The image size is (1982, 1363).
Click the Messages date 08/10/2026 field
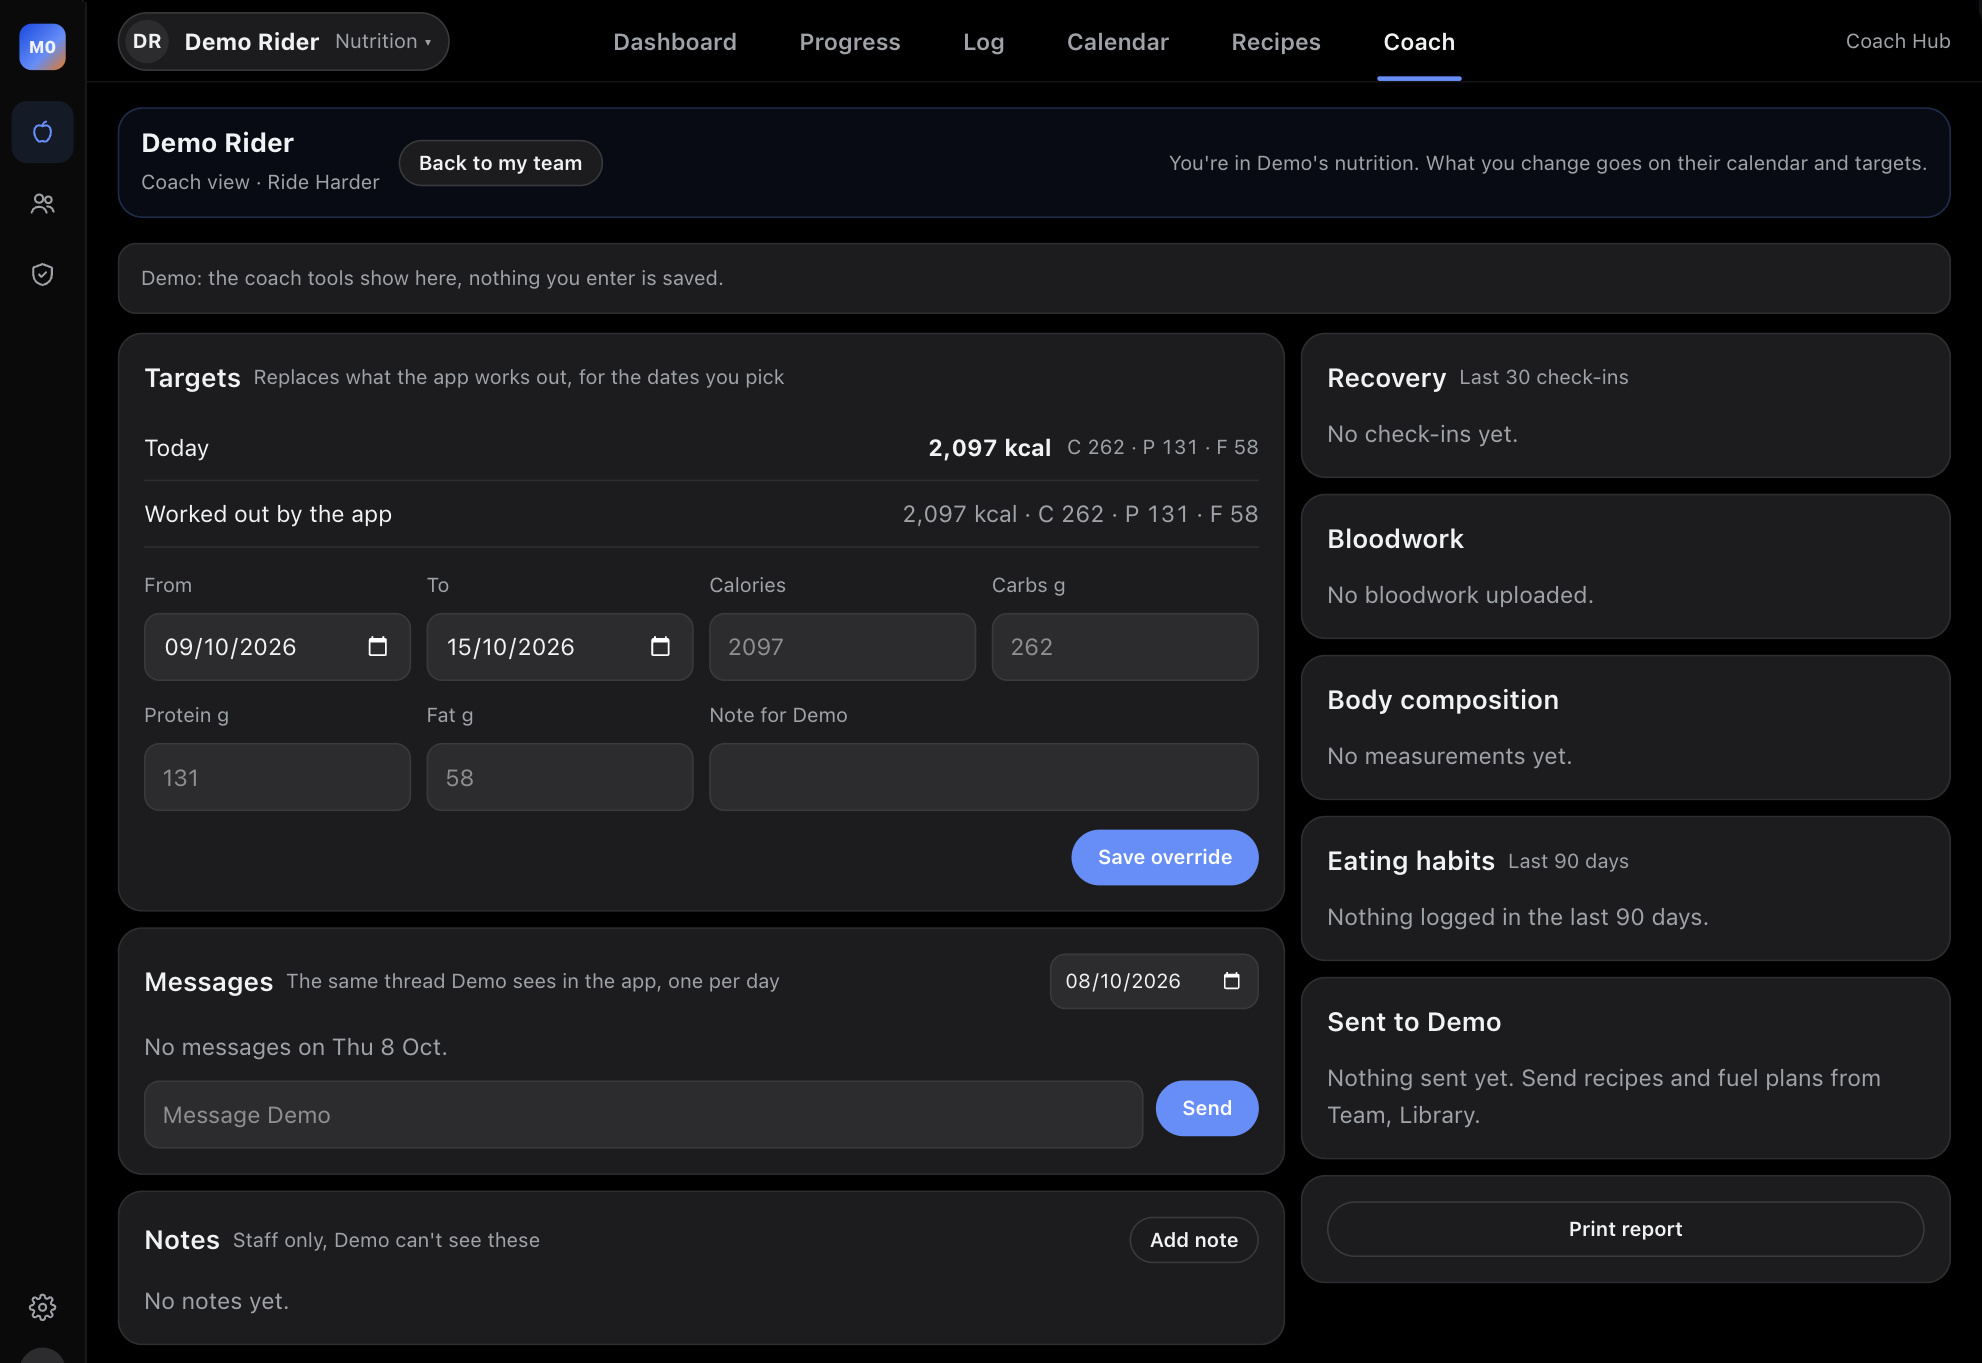(x=1154, y=981)
